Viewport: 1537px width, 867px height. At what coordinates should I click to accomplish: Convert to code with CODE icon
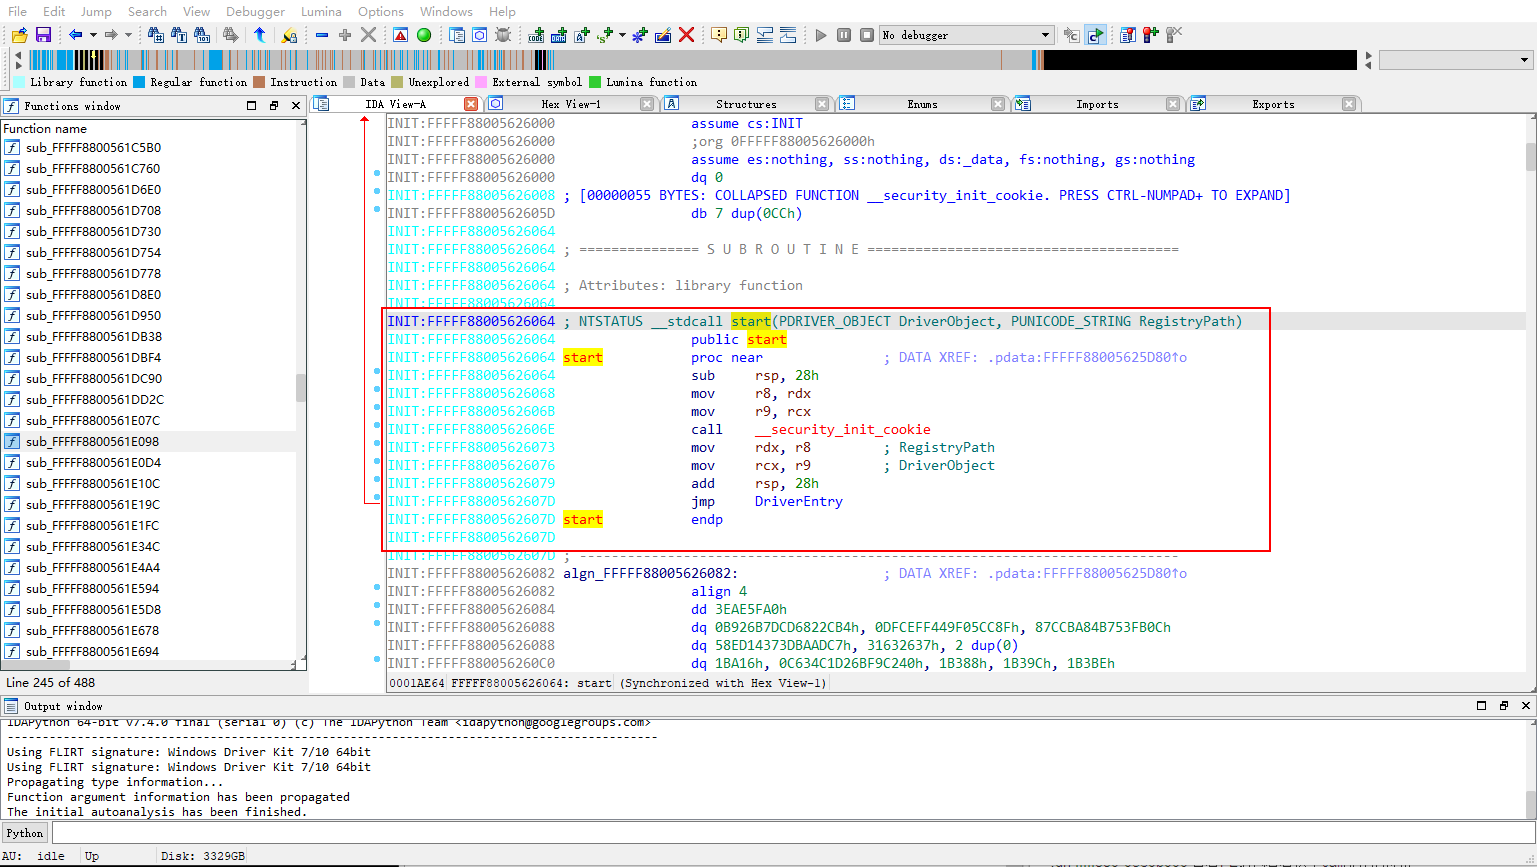pos(536,35)
